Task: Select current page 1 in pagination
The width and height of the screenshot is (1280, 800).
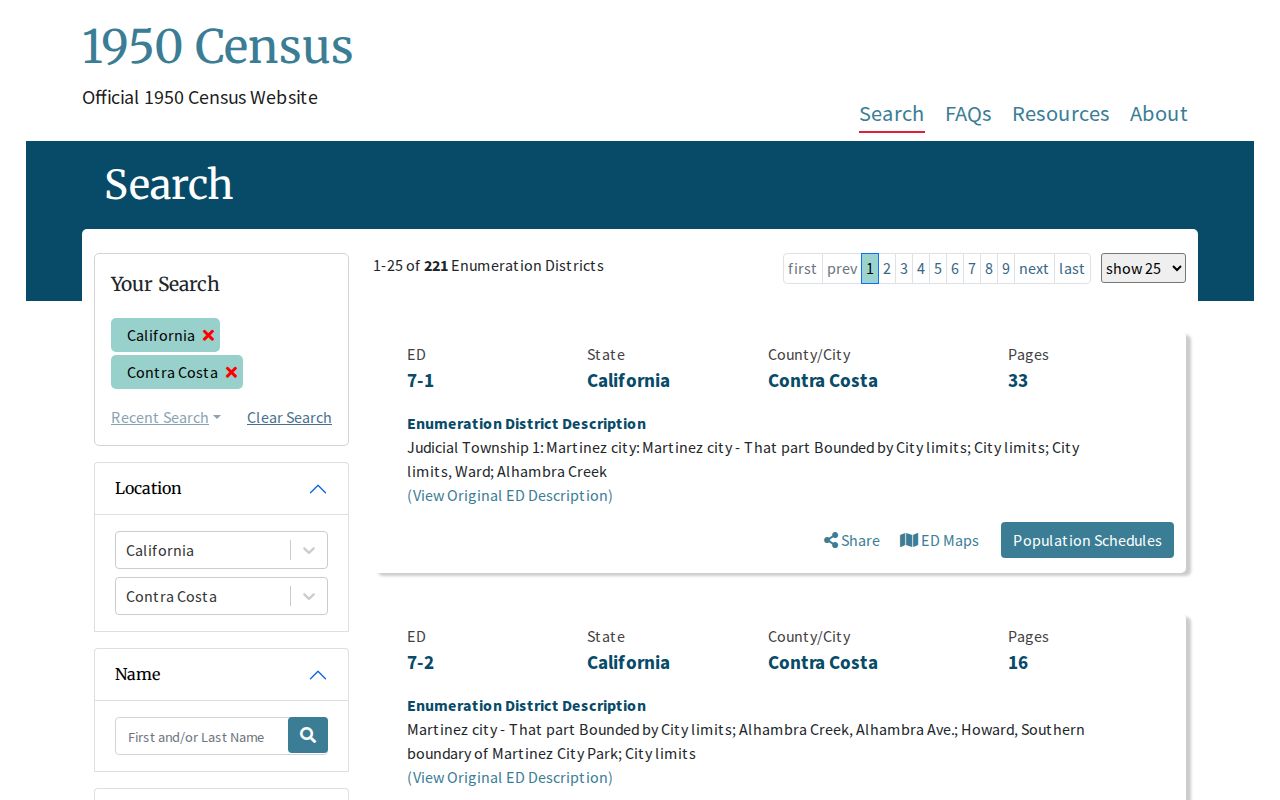Action: tap(870, 268)
